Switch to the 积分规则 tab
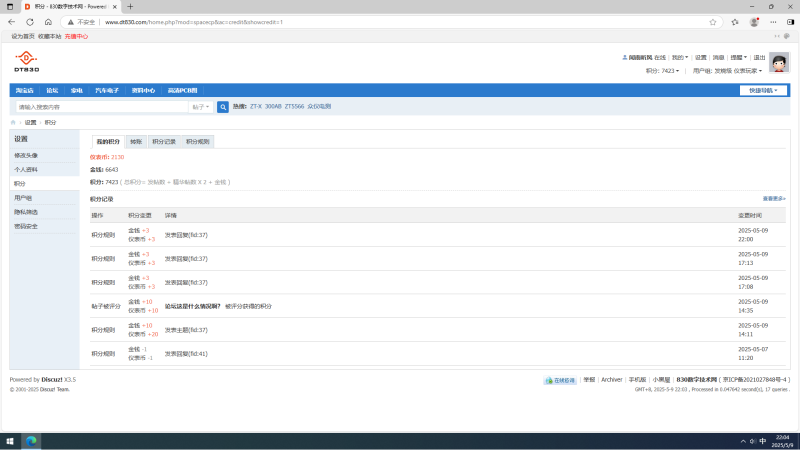This screenshot has width=800, height=450. (x=197, y=141)
